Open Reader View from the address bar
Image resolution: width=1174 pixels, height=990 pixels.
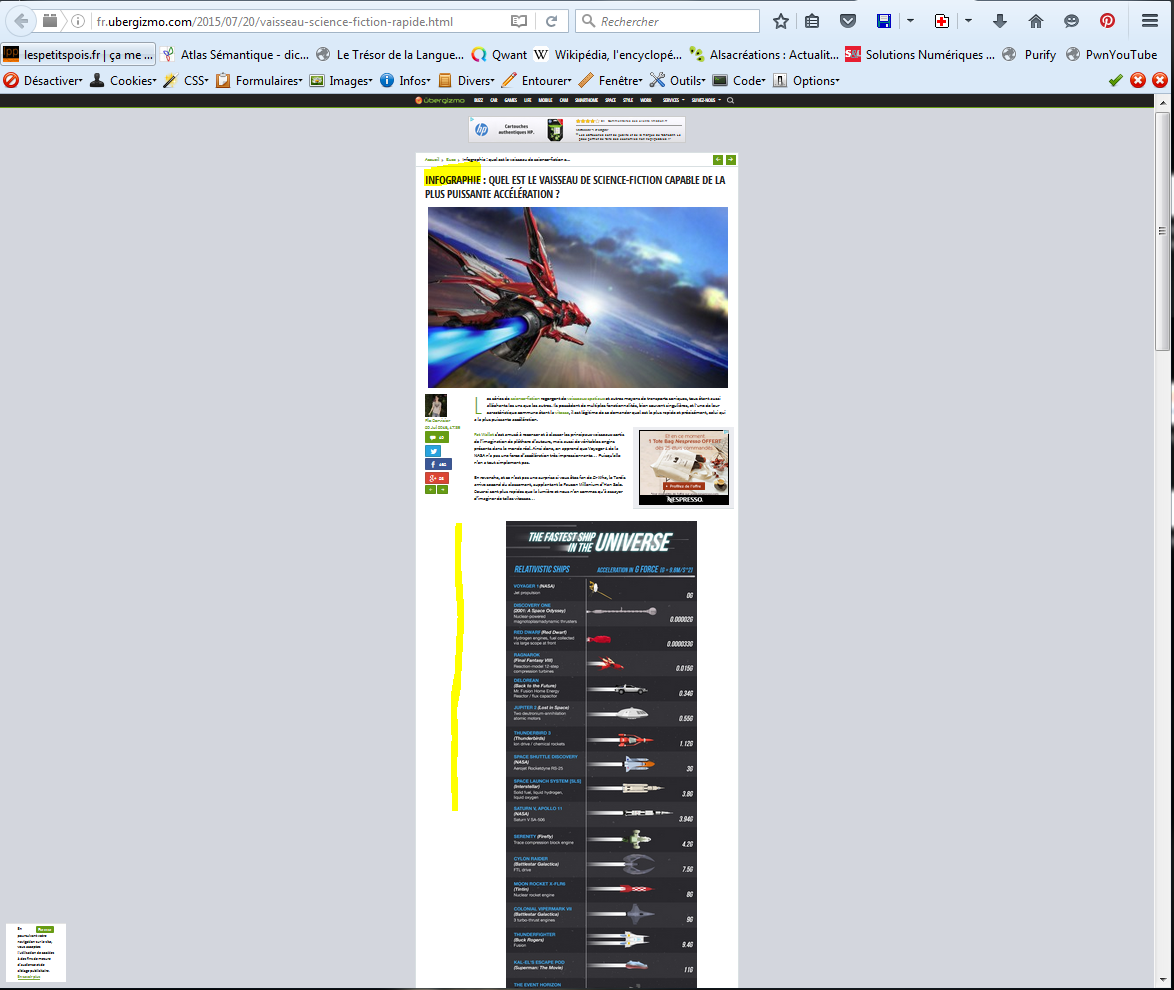pyautogui.click(x=519, y=21)
